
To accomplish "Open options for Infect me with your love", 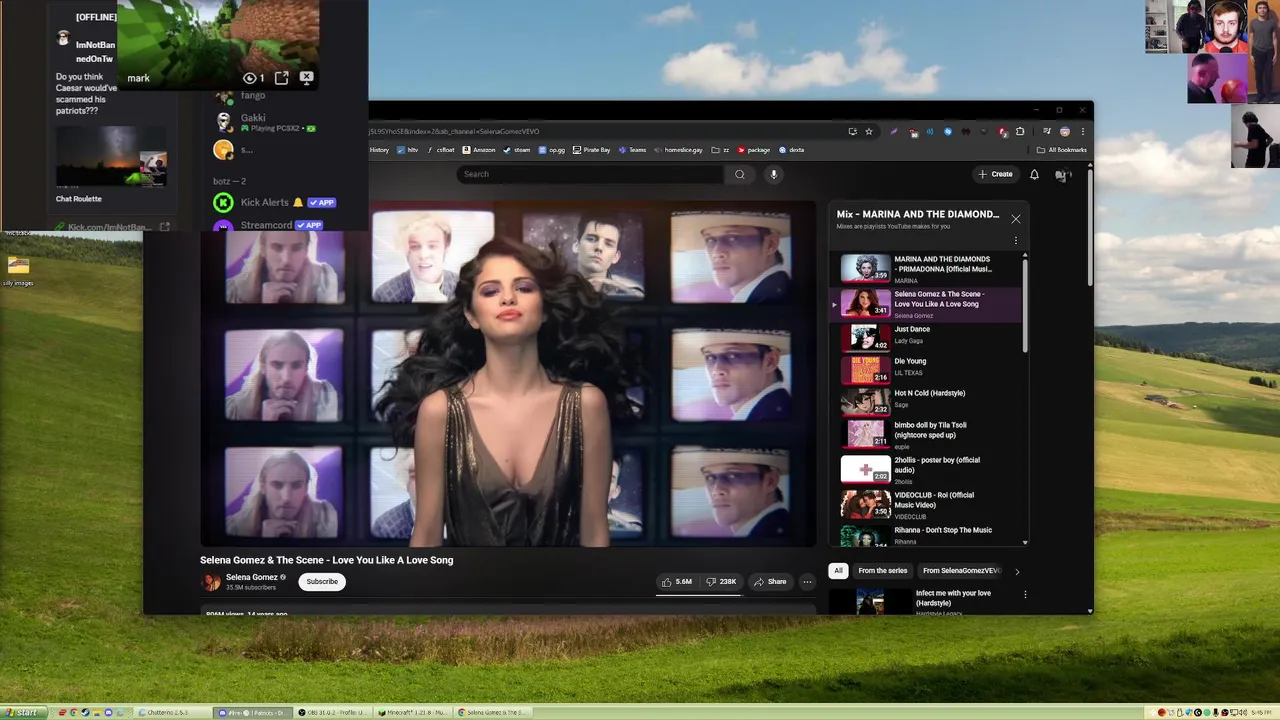I will [x=1025, y=594].
